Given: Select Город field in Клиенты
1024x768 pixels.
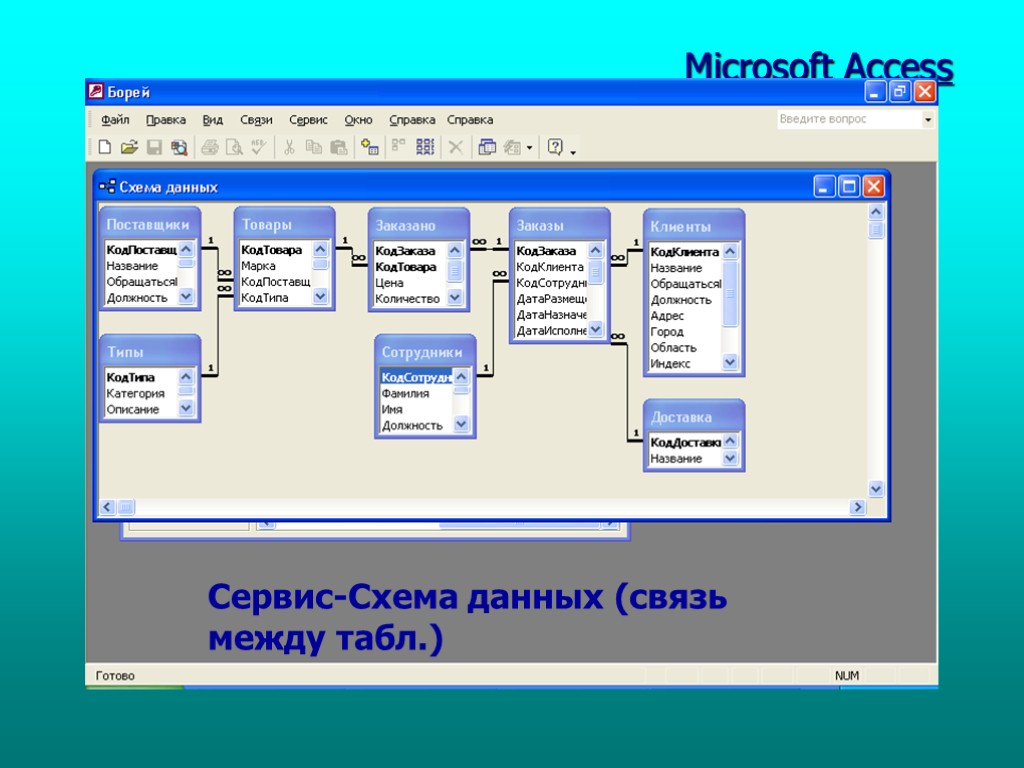Looking at the screenshot, I should 667,332.
